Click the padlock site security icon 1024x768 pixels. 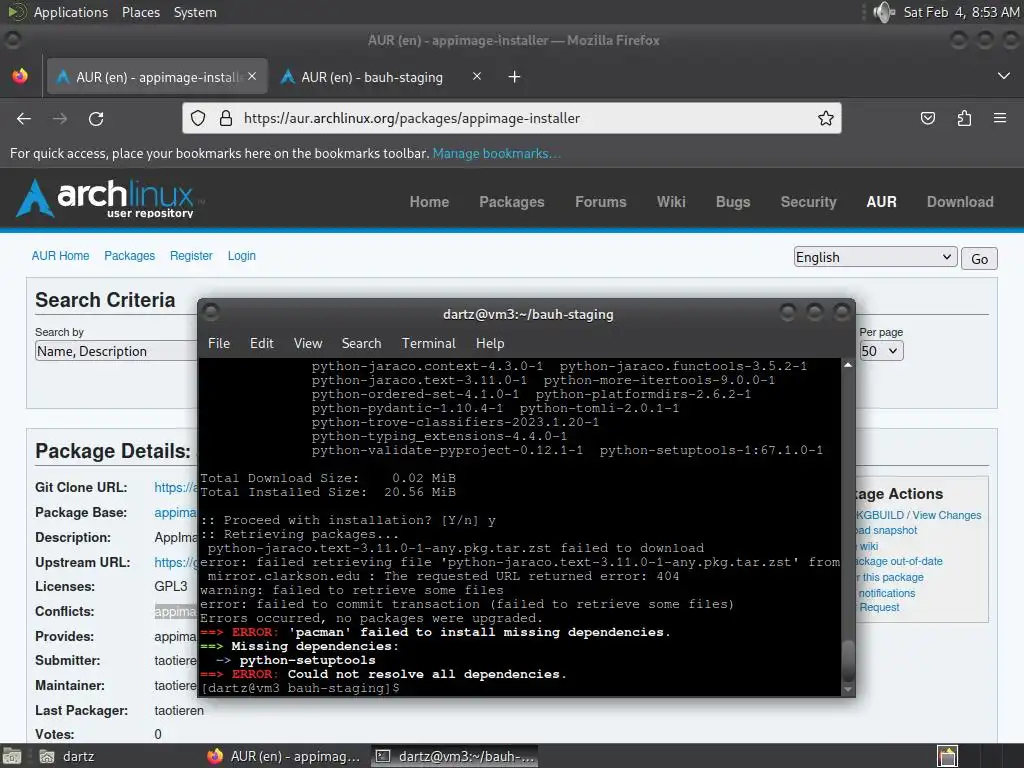click(x=226, y=118)
